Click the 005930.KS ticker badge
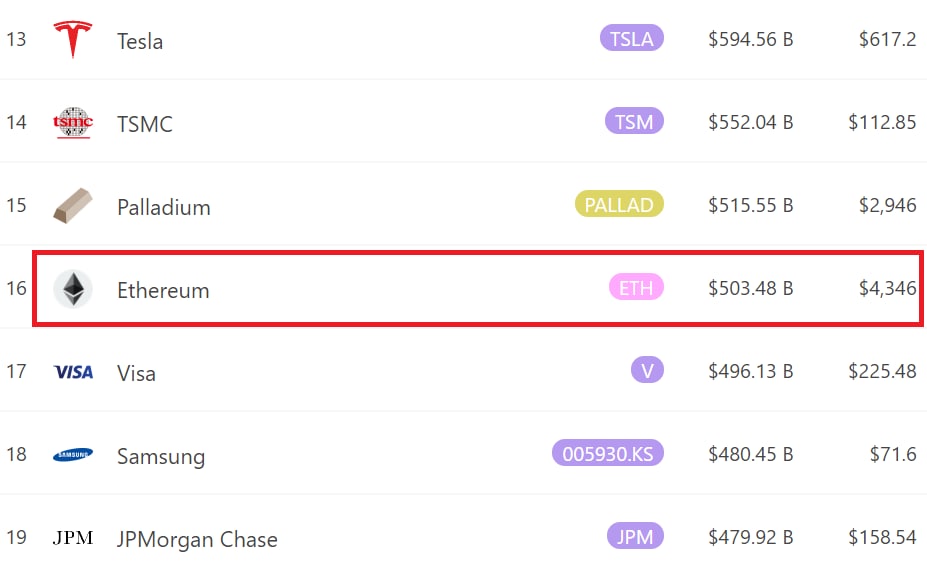The image size is (927, 562). (608, 453)
